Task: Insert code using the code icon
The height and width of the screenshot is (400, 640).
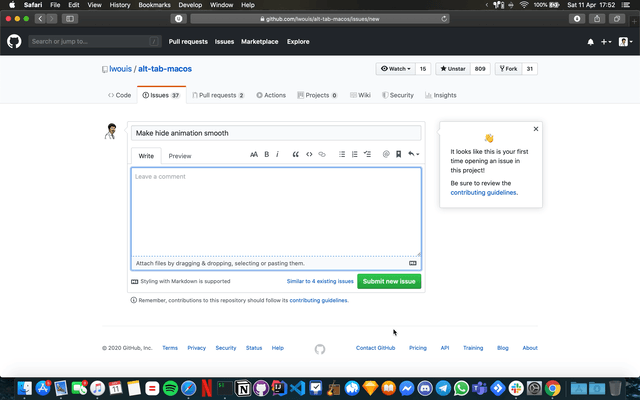Action: point(309,154)
